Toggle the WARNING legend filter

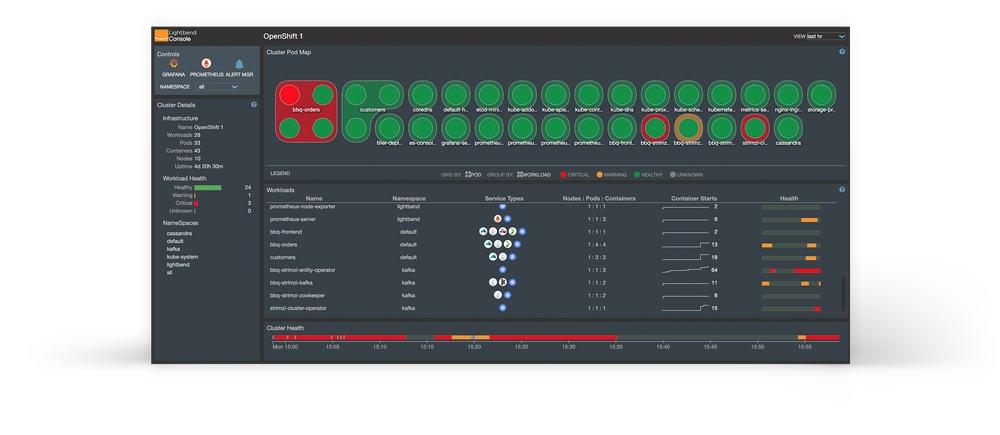612,174
